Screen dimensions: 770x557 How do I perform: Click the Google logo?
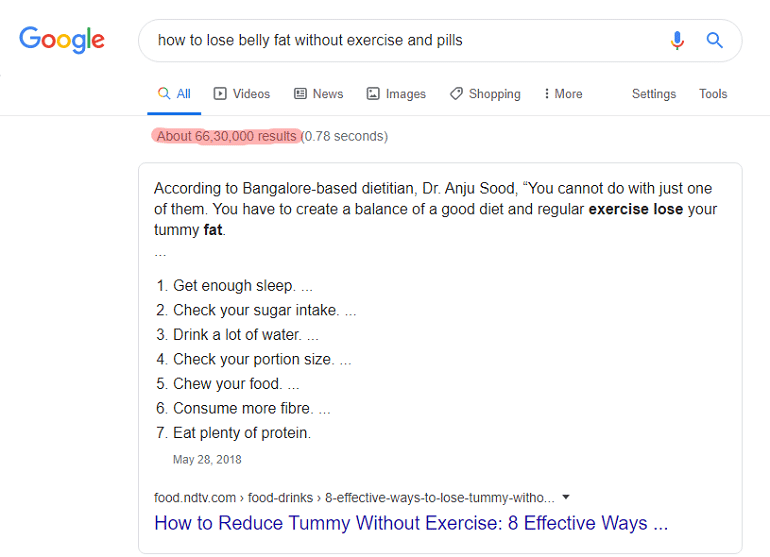(x=62, y=40)
